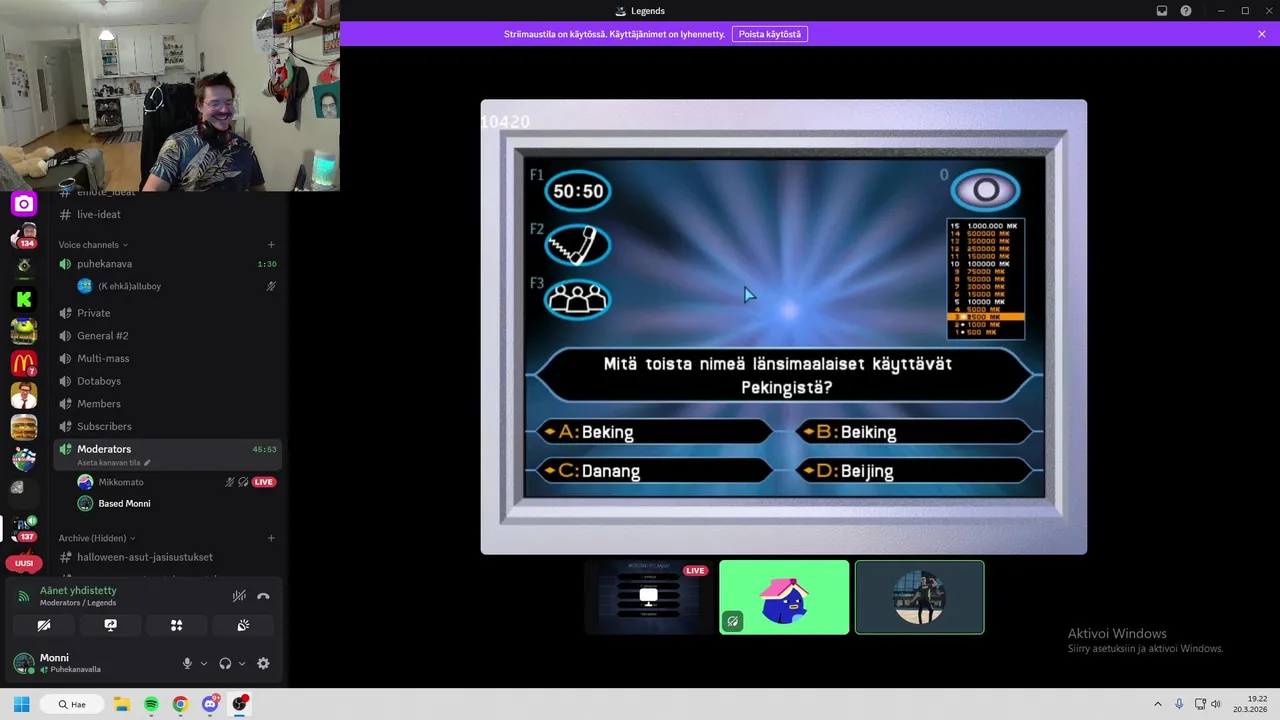This screenshot has height=720, width=1280.
Task: Use the ask-the-audience lifeline
Action: click(x=578, y=299)
